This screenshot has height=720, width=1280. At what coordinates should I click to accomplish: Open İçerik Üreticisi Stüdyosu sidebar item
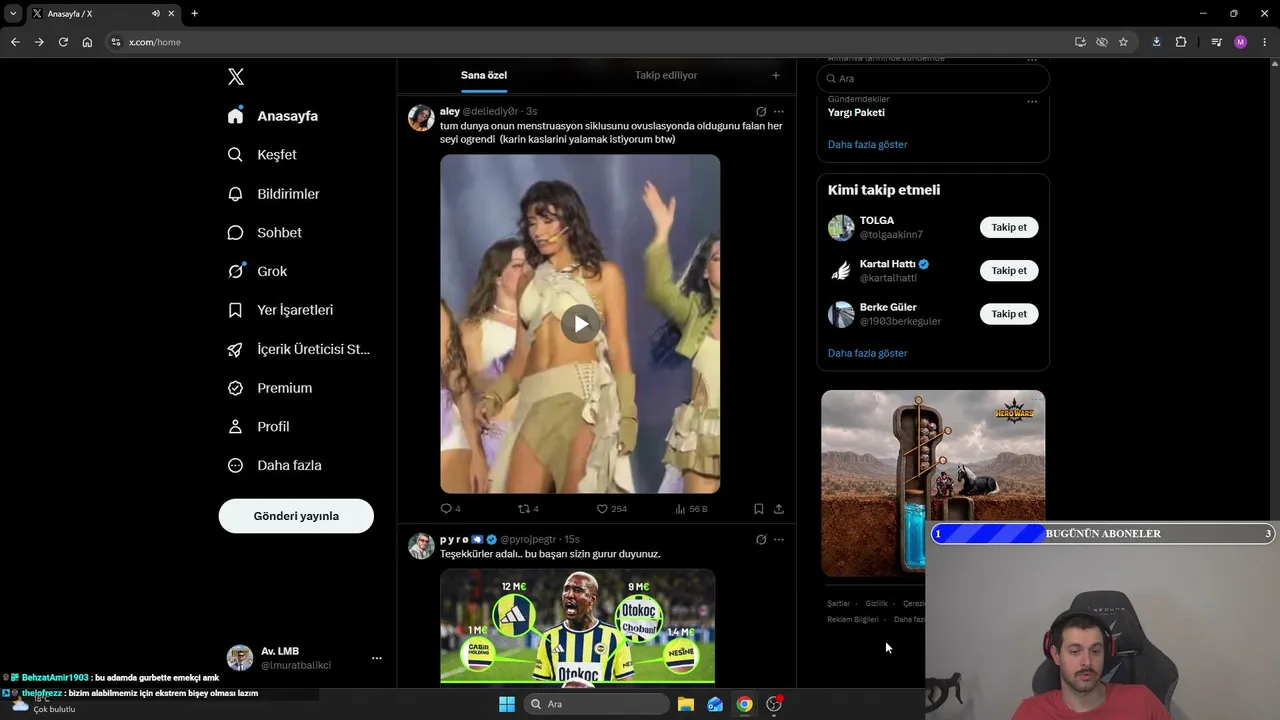tap(299, 349)
